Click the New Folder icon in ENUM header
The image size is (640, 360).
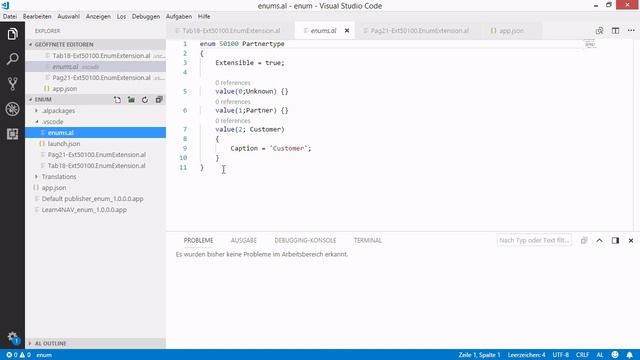point(131,100)
